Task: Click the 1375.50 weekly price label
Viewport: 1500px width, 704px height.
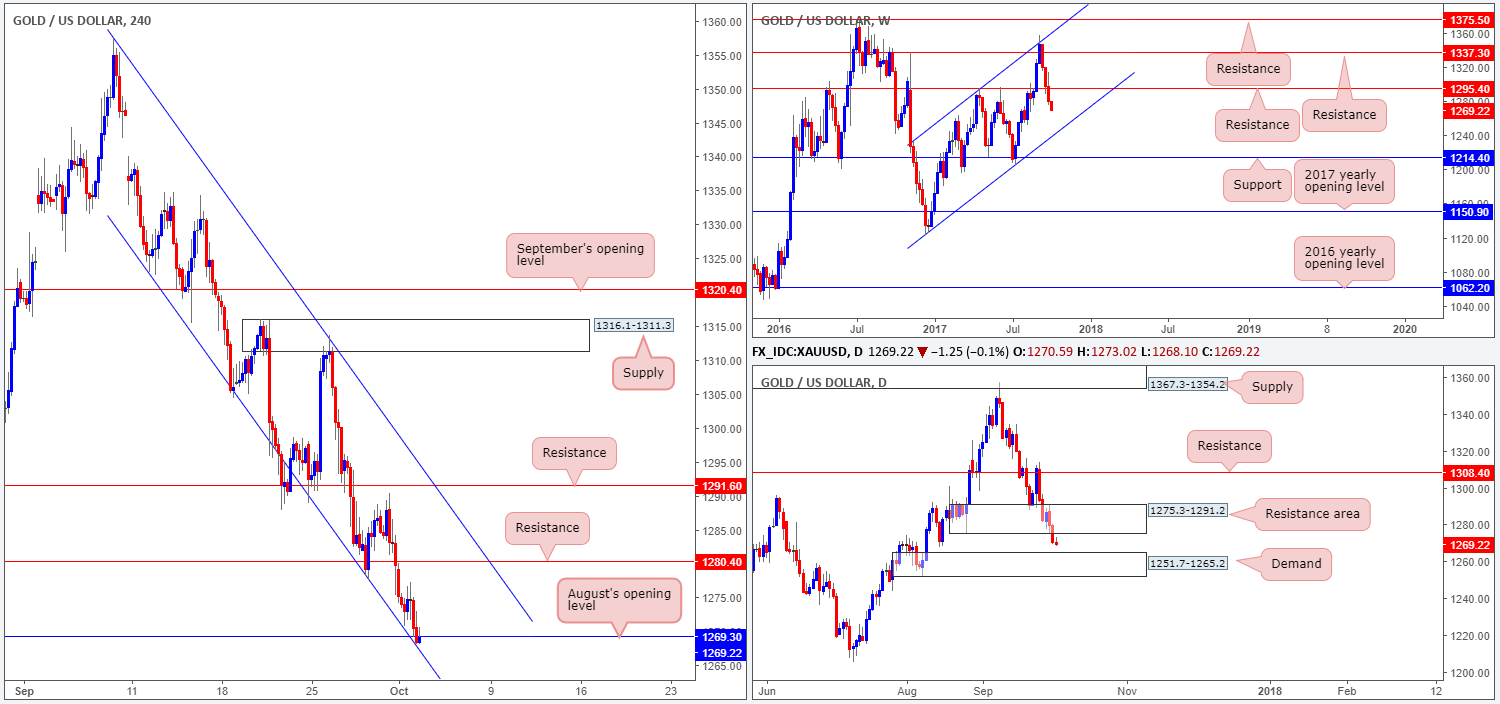Action: [x=1470, y=20]
